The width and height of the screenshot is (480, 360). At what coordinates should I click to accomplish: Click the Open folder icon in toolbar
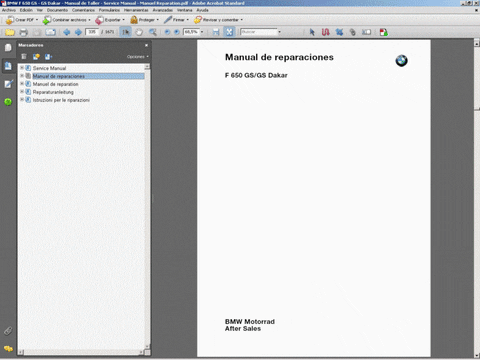coord(10,32)
